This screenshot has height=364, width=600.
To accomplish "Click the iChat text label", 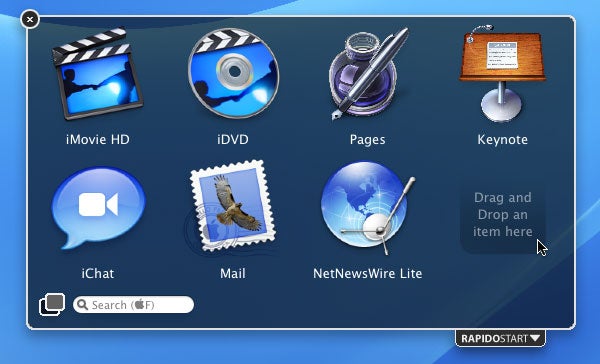I will [x=98, y=274].
